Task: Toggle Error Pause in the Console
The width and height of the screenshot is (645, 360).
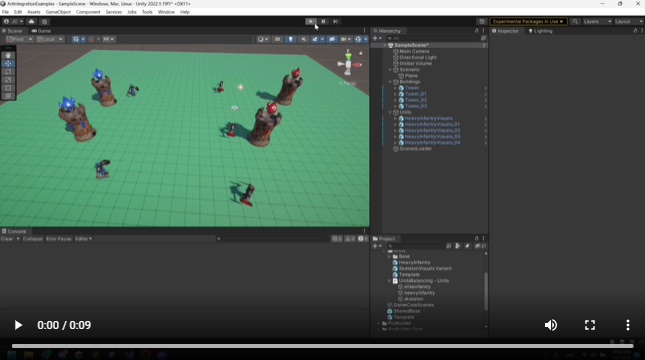Action: coord(58,239)
